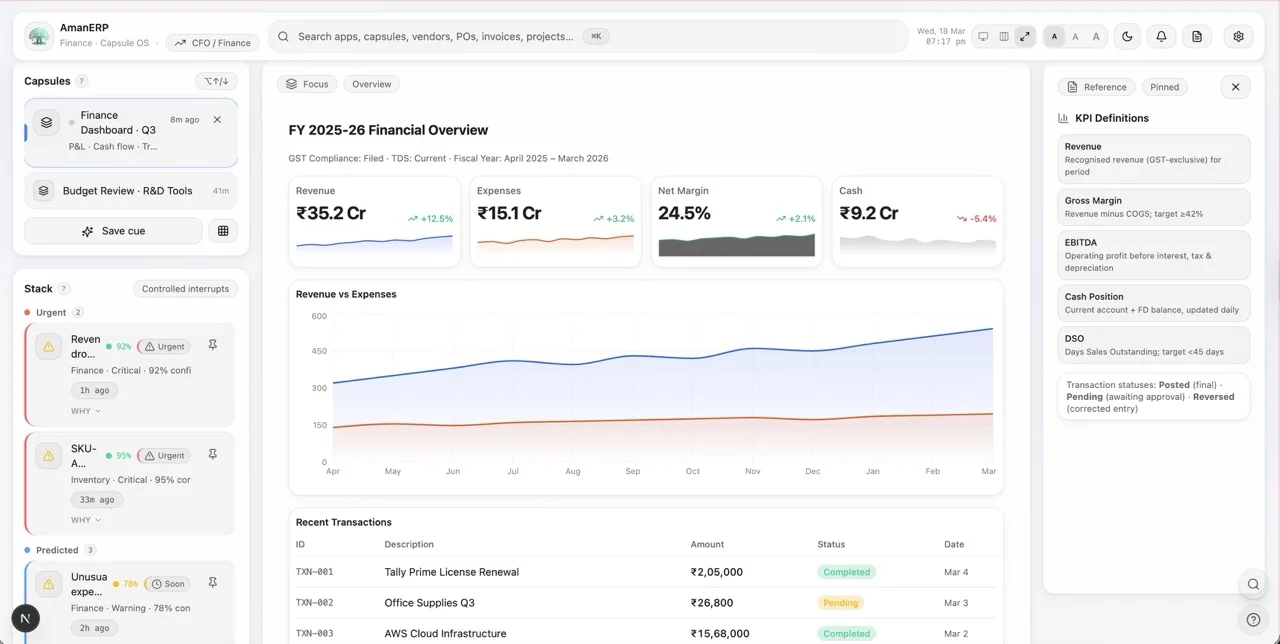Open the Net Margin 24.5% card
1280x644 pixels.
736,222
